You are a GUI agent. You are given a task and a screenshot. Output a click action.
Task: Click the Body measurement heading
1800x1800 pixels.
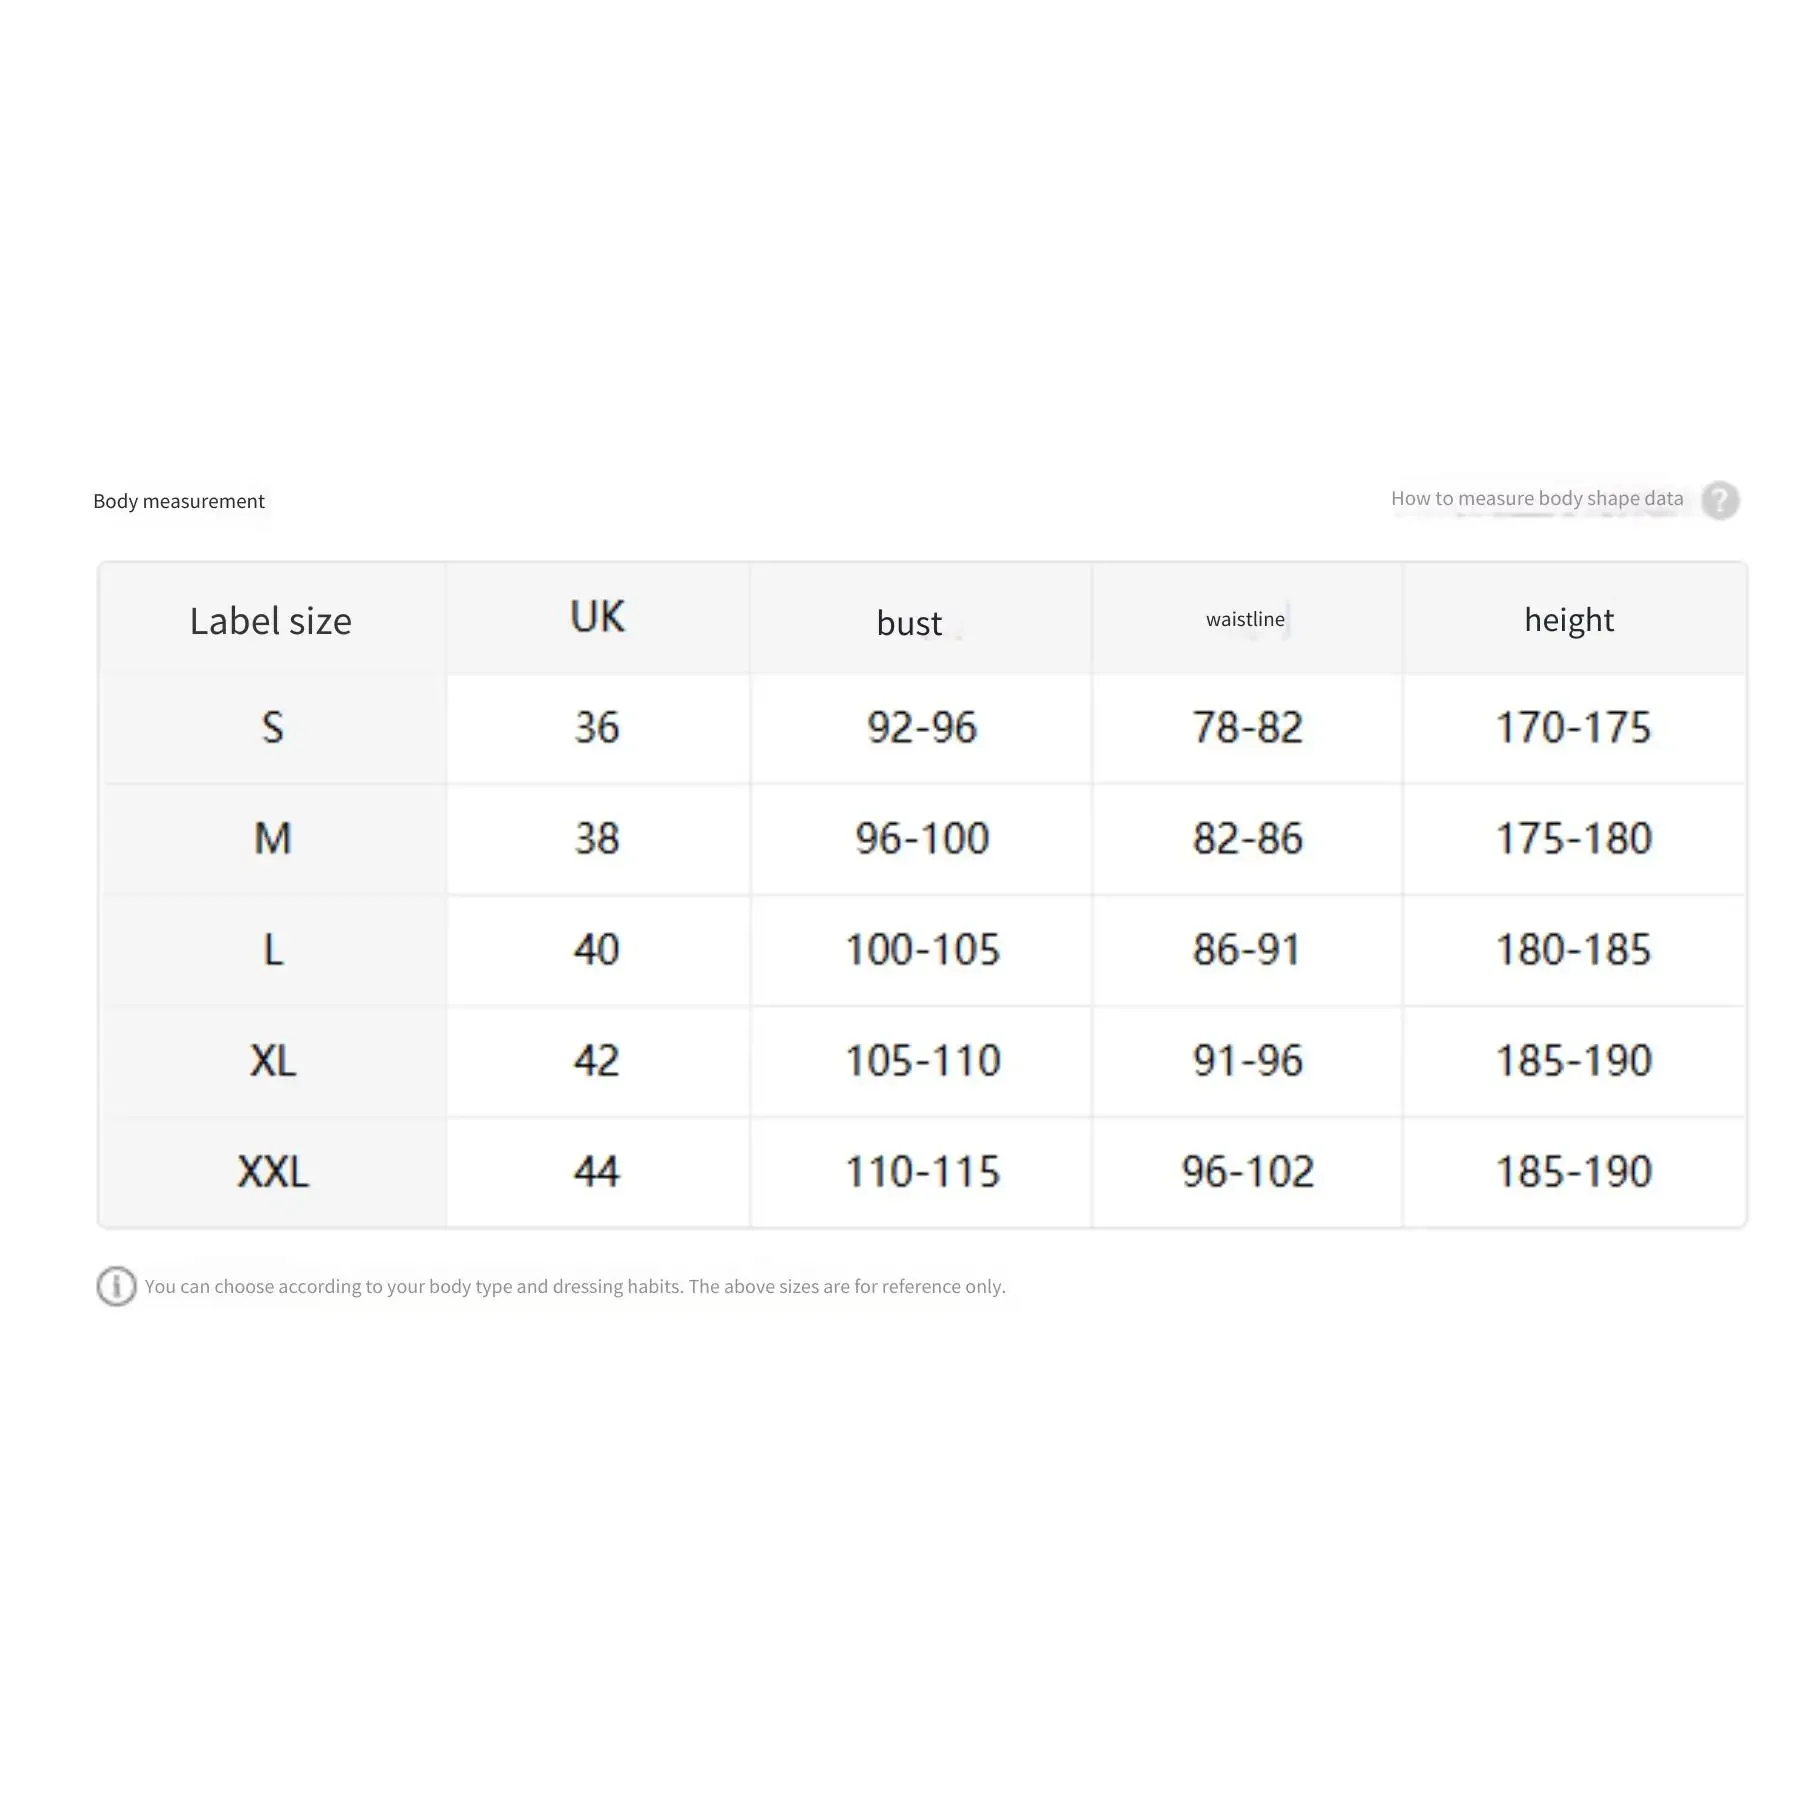click(x=179, y=501)
